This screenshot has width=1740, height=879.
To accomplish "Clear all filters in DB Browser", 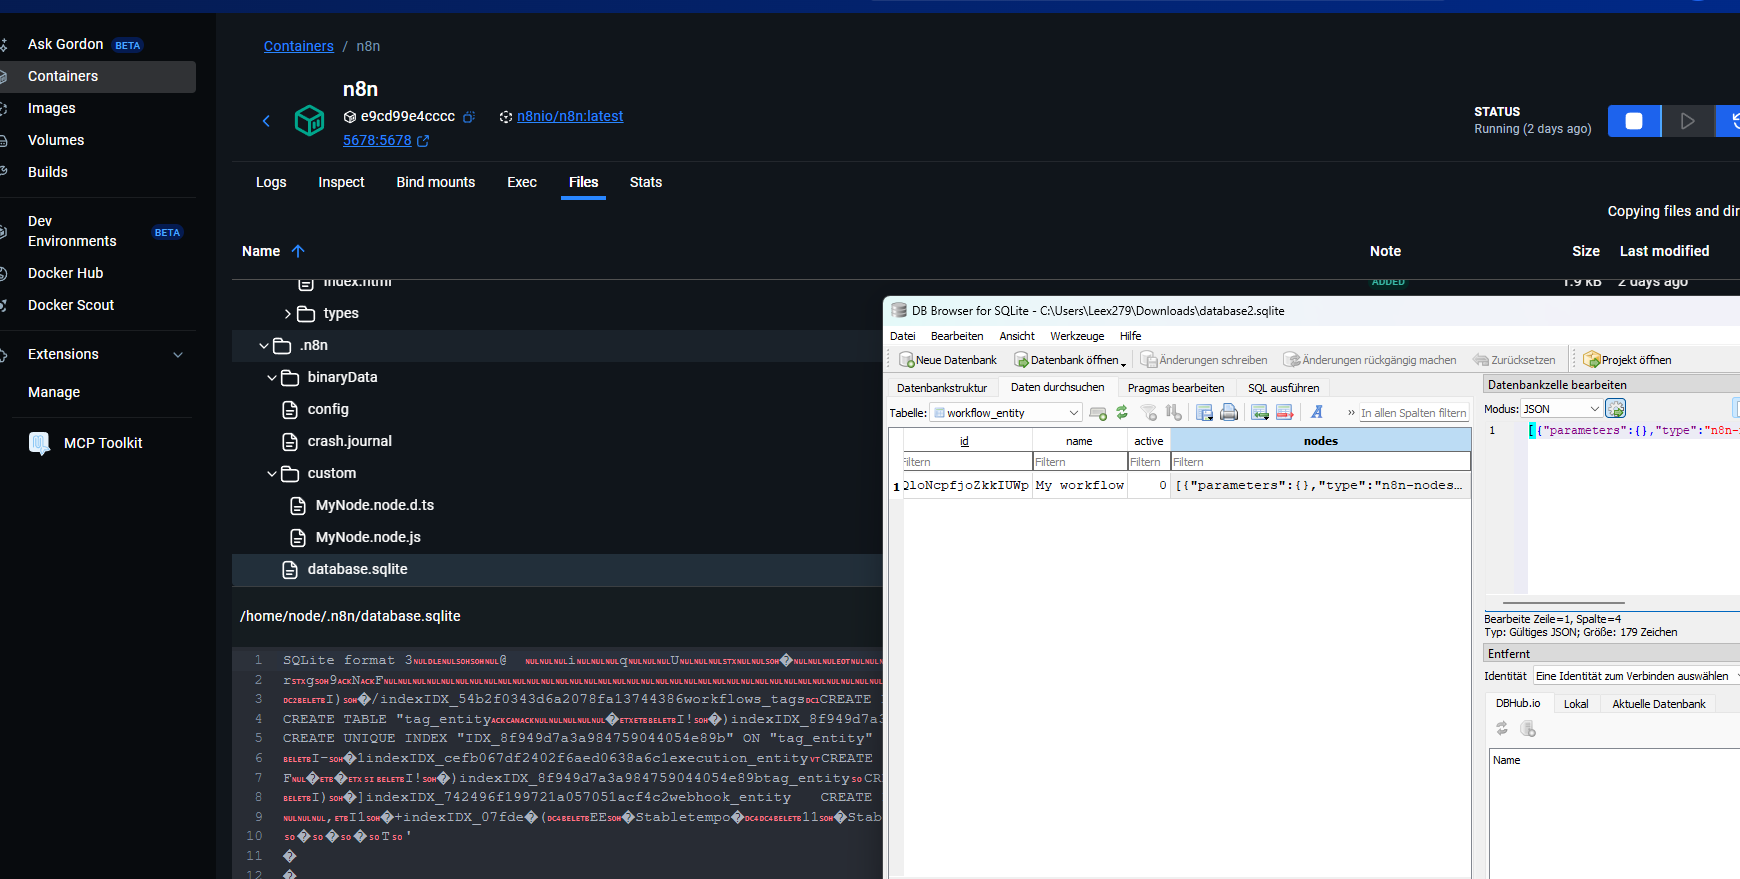I will pos(1149,413).
